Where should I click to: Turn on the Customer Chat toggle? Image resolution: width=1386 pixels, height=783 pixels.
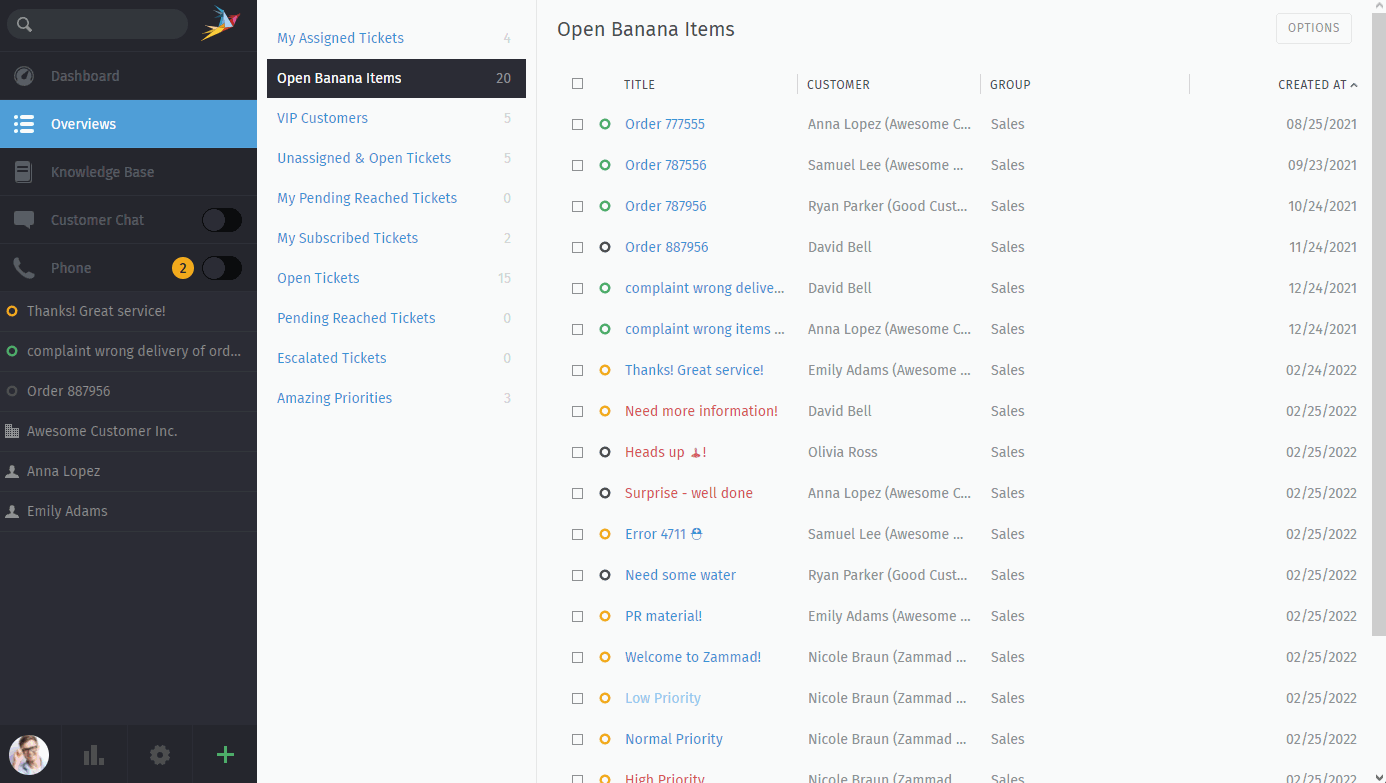[x=222, y=219]
